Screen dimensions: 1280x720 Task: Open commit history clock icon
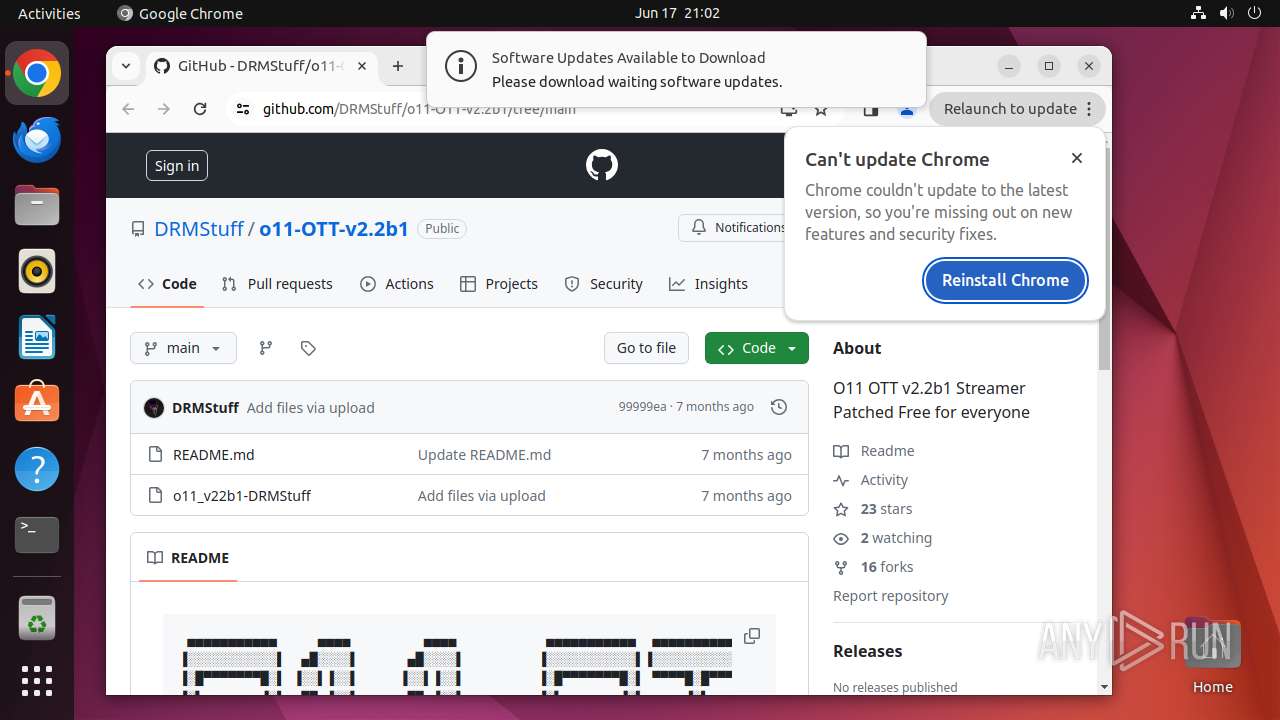779,407
